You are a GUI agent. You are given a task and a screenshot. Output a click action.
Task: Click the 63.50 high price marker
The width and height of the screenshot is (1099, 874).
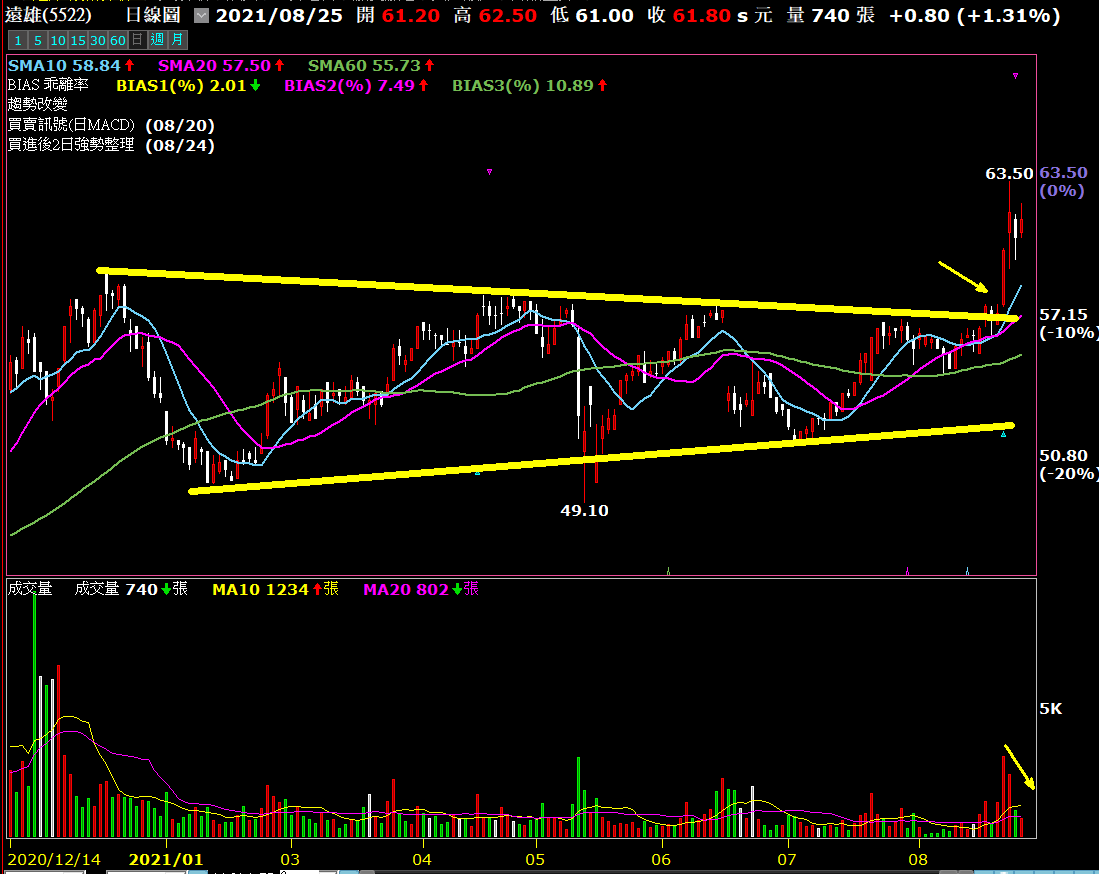pos(1008,173)
